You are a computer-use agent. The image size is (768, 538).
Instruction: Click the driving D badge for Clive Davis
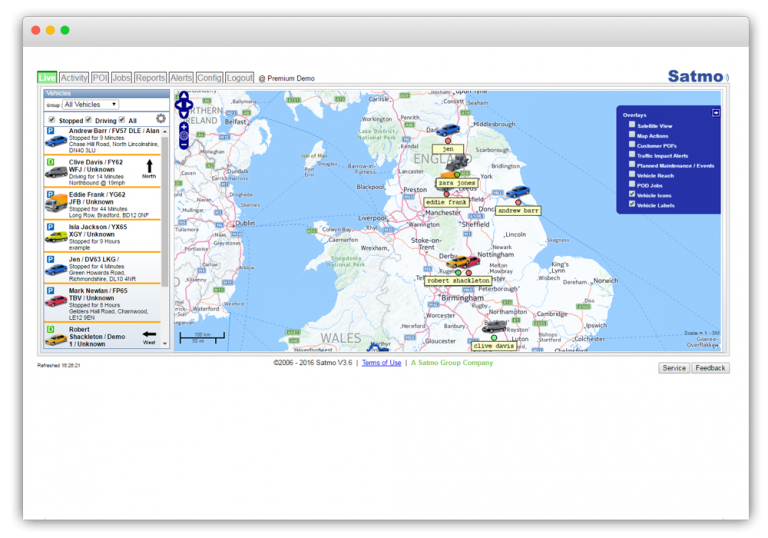click(50, 162)
